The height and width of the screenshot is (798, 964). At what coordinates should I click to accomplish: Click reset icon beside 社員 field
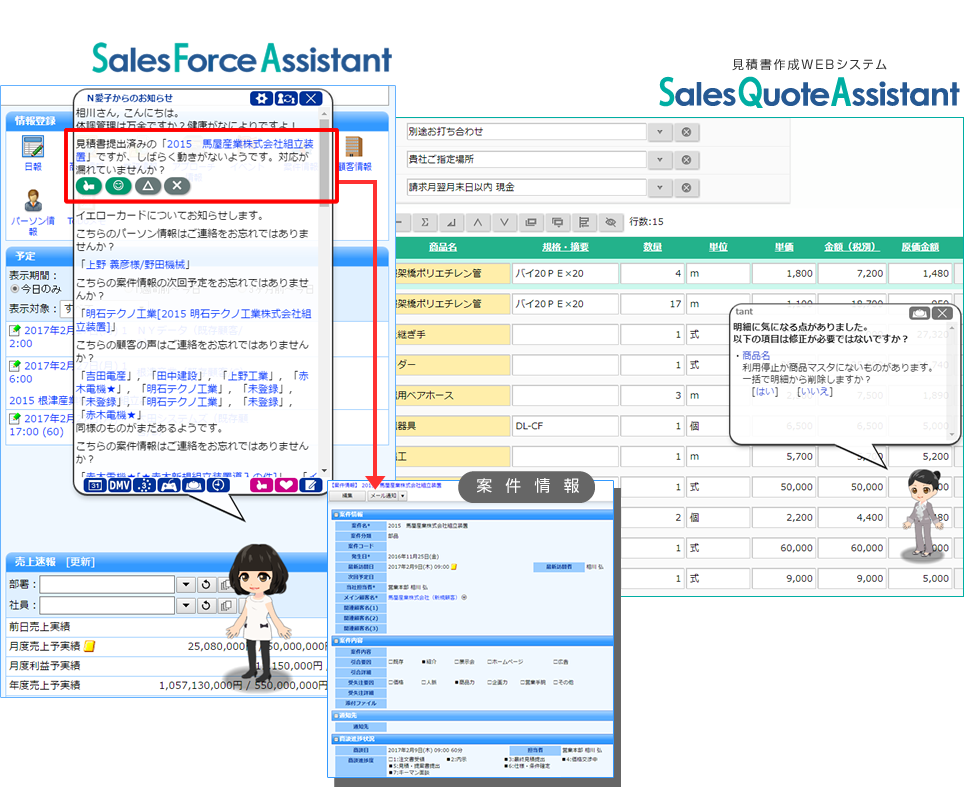(x=206, y=606)
